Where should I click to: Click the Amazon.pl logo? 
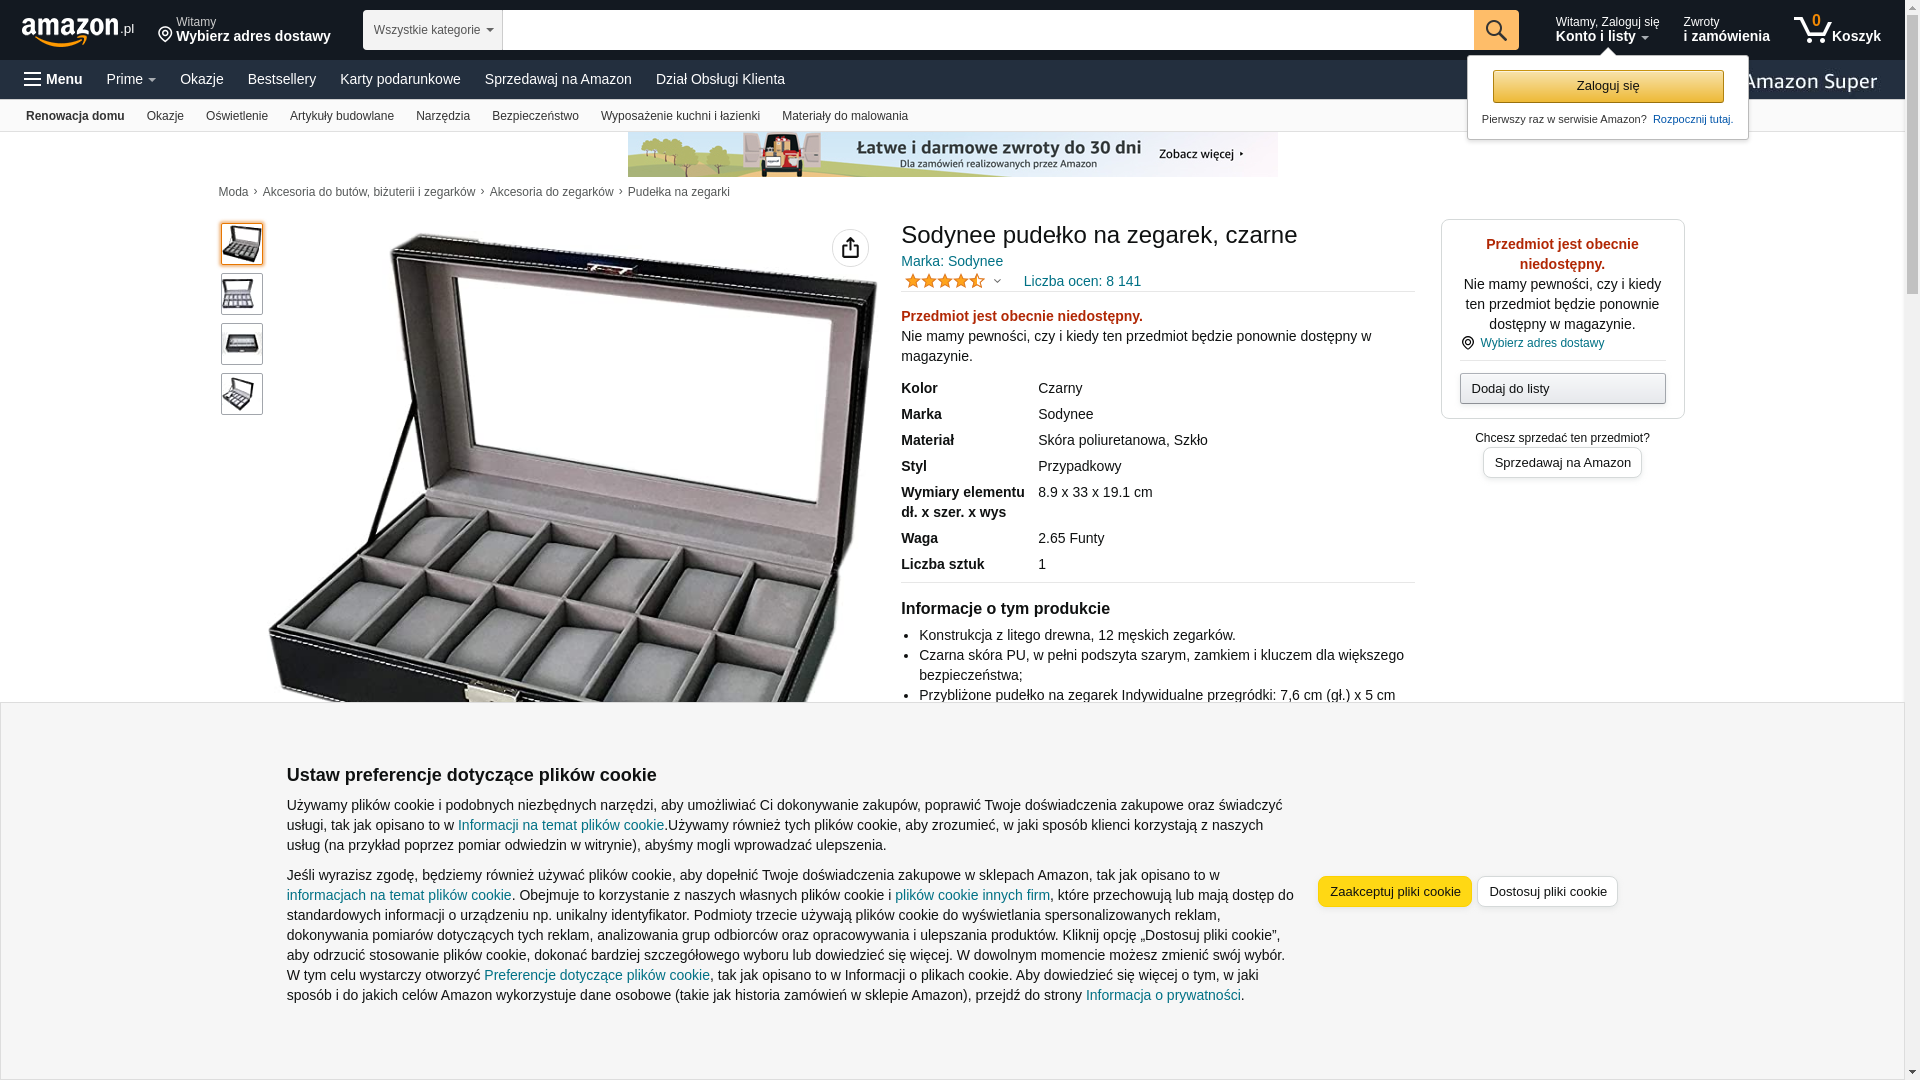pos(77,31)
